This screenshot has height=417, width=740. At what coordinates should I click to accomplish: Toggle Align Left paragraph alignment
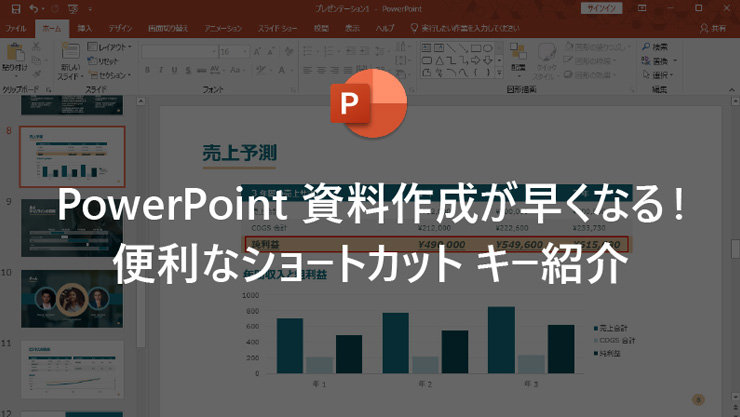click(308, 70)
